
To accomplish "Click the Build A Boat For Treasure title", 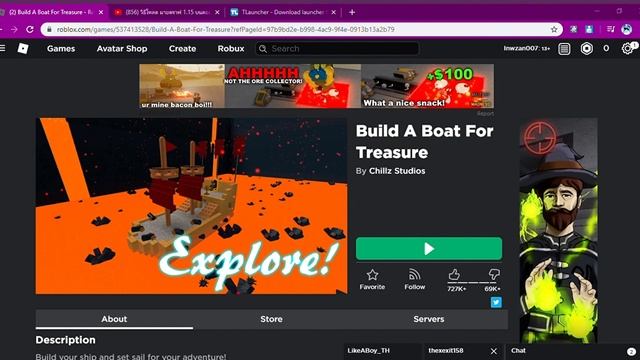I will coord(424,142).
